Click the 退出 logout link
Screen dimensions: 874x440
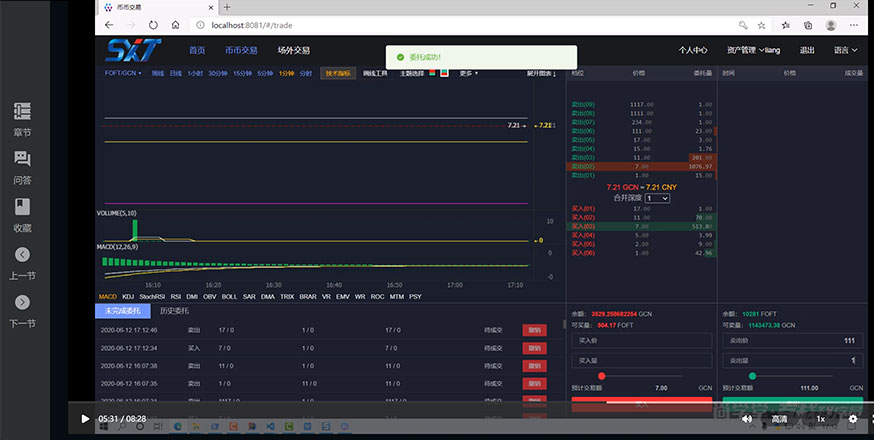[x=807, y=50]
